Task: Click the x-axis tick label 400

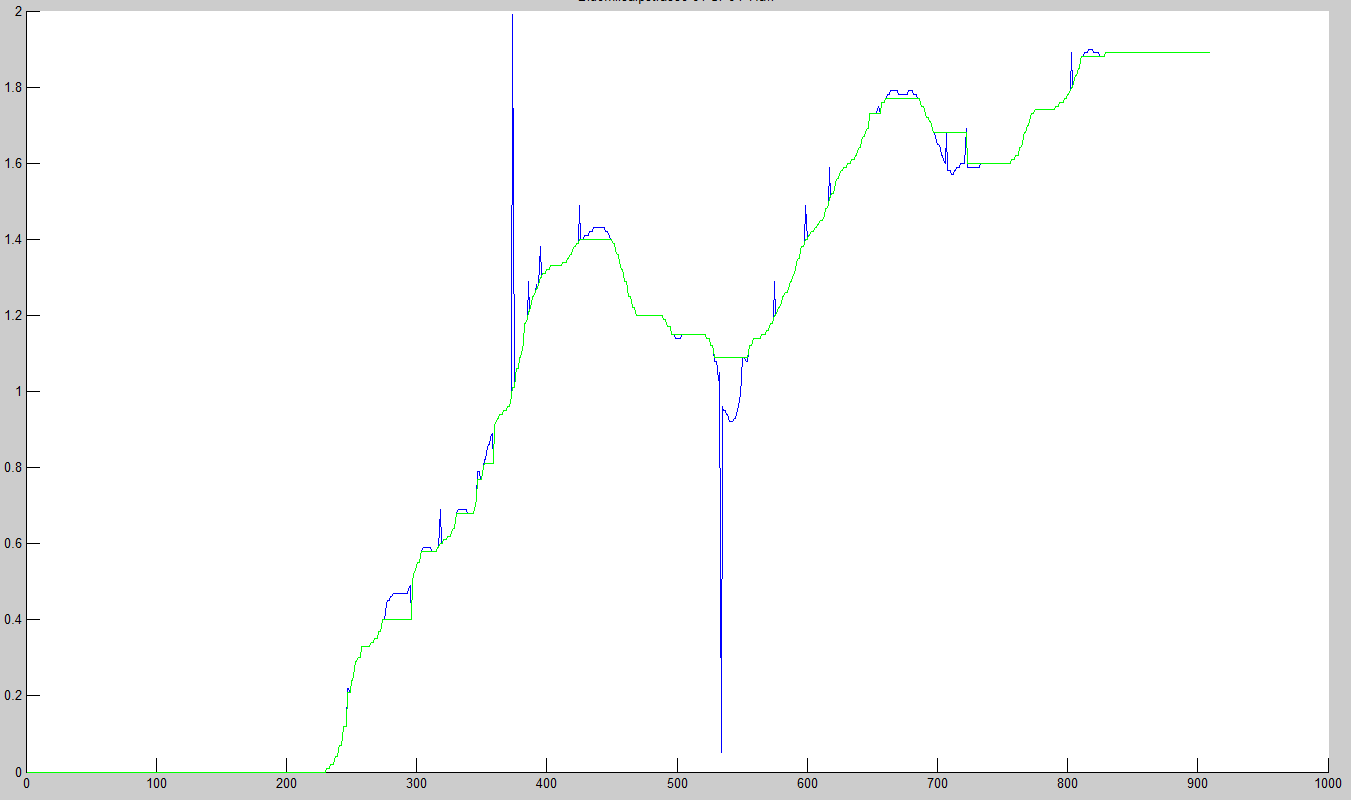Action: 547,785
